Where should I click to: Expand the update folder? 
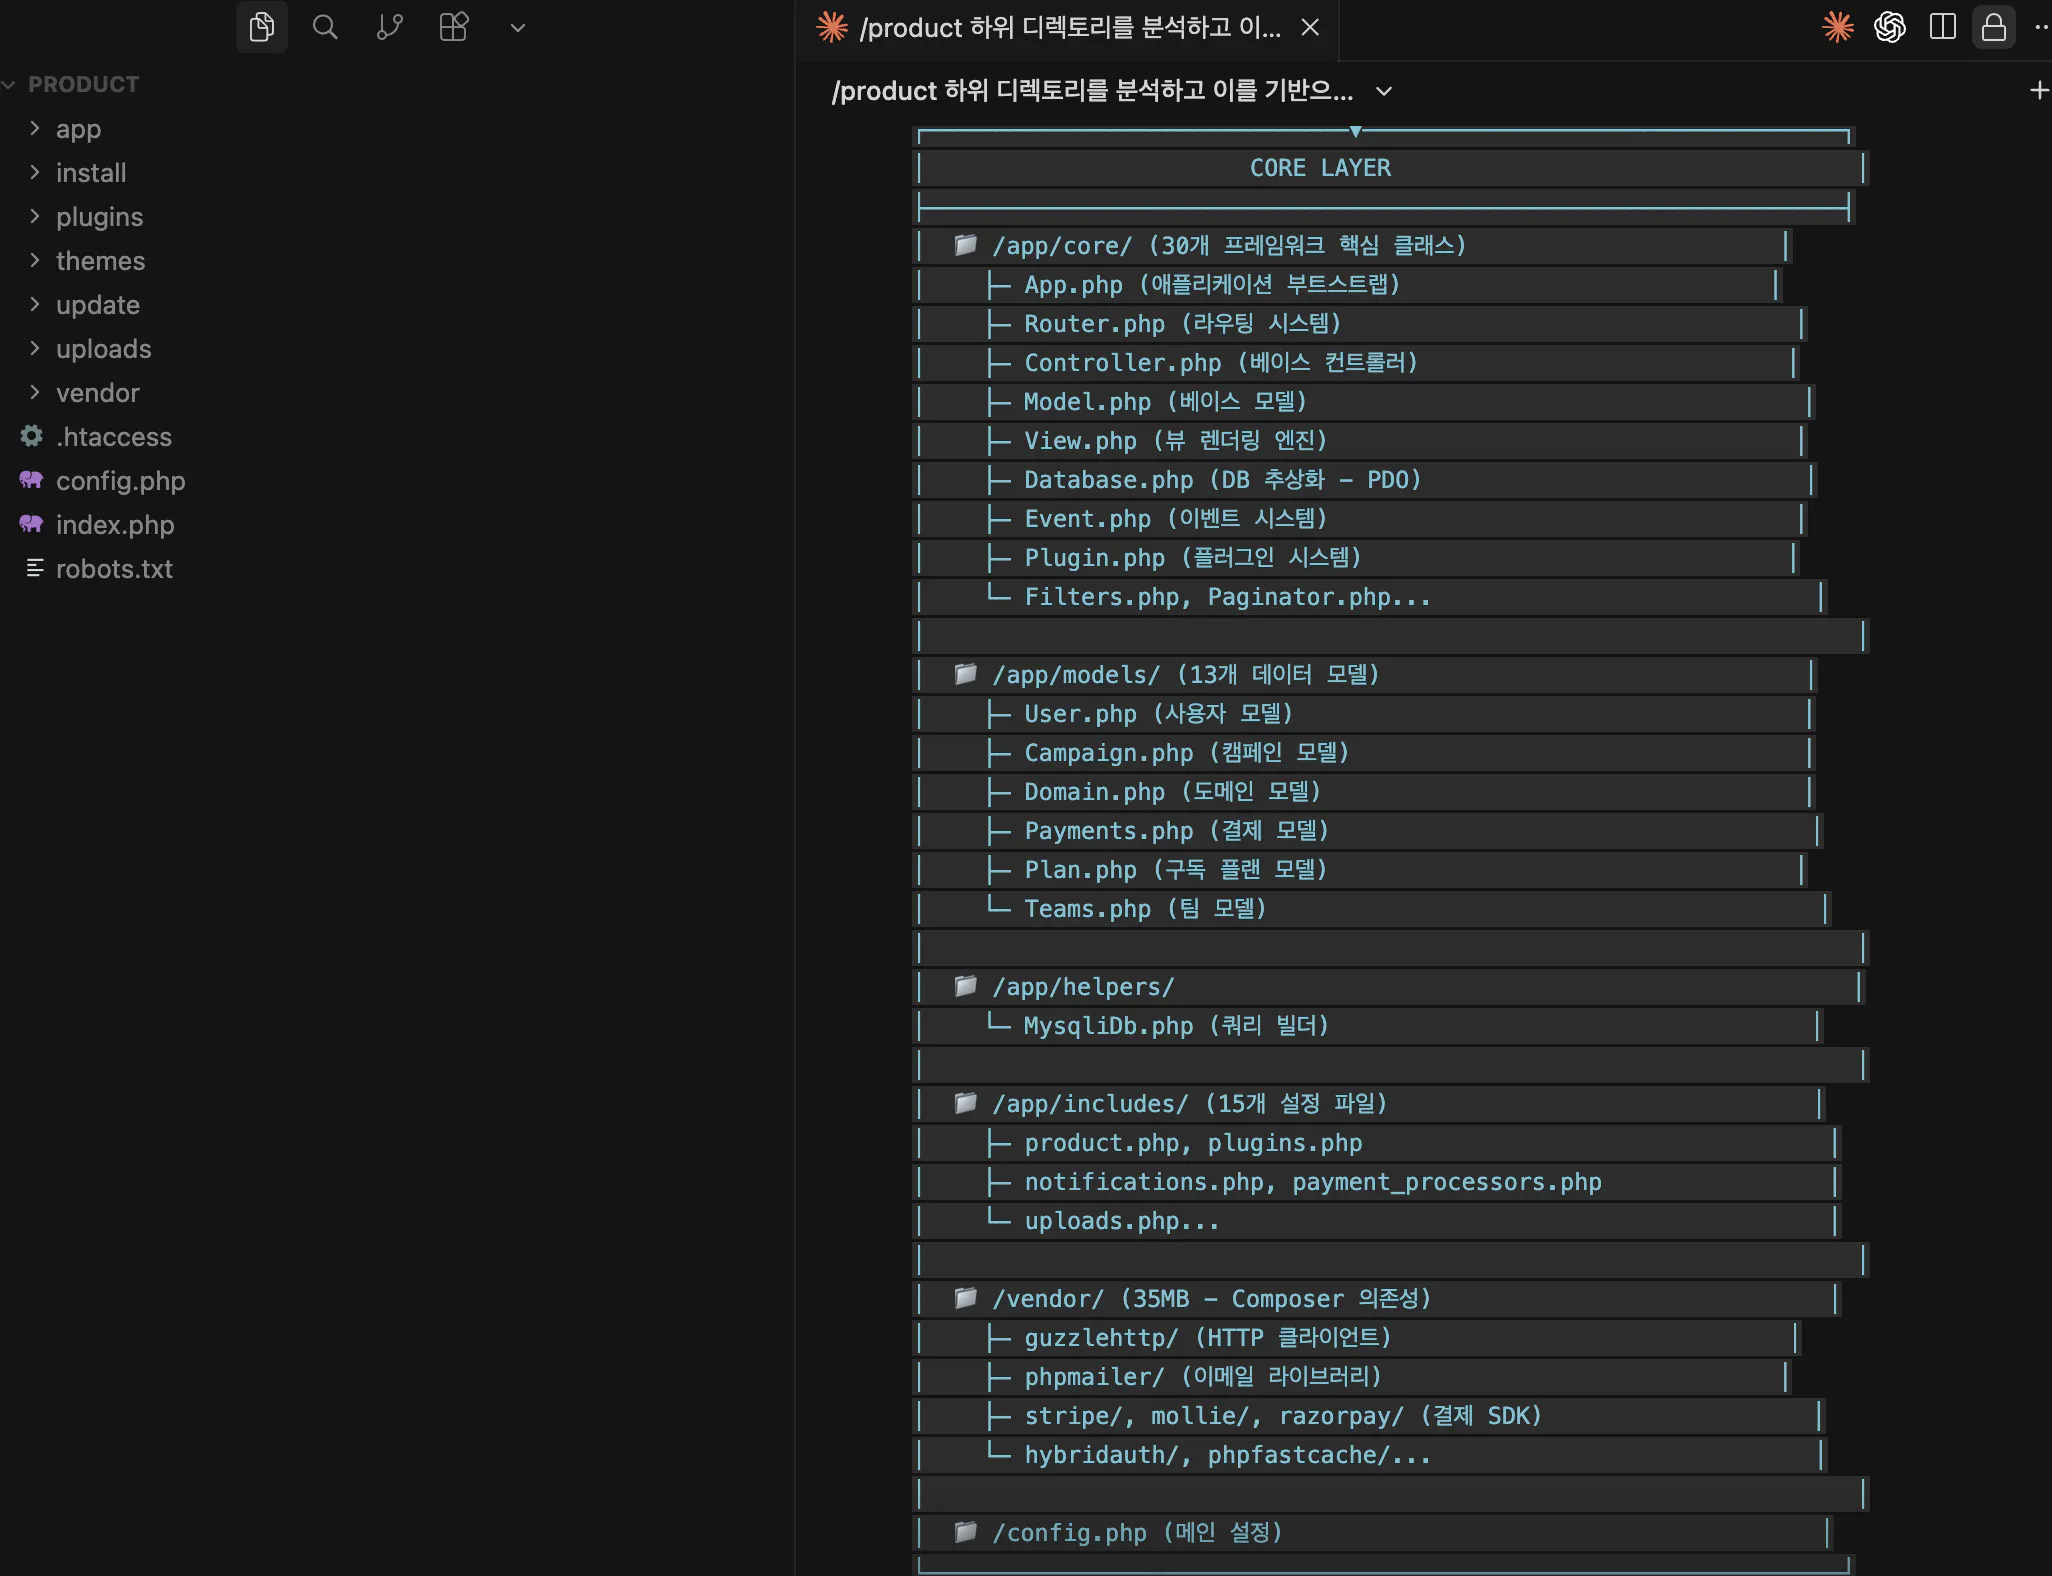97,305
